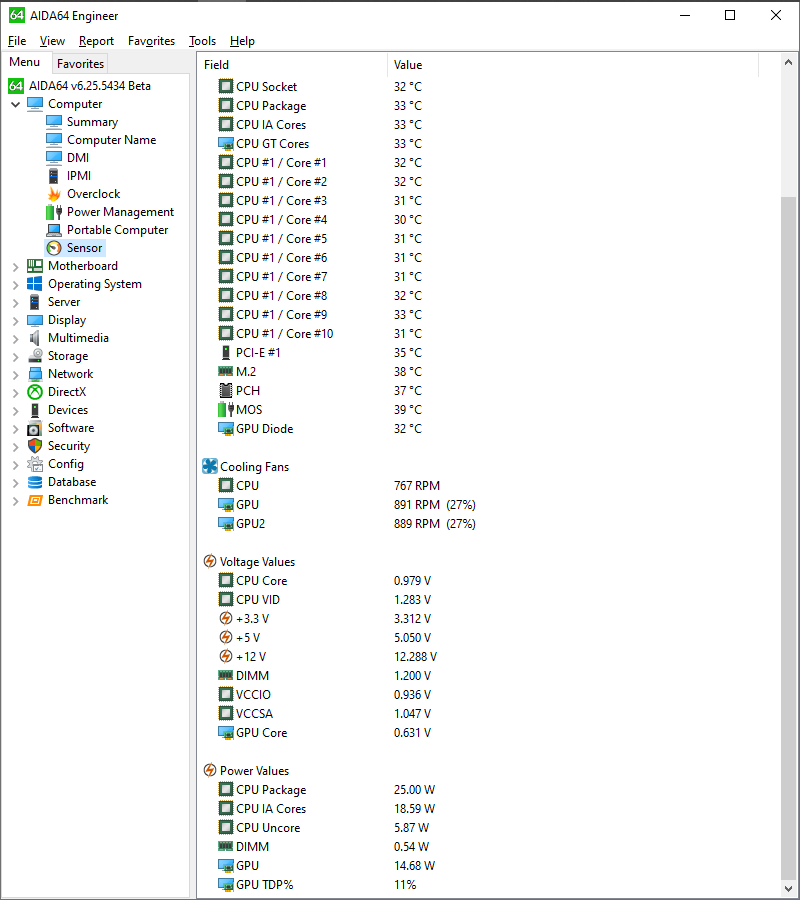
Task: Click the AIDA64 v6.25.5434 Beta root icon
Action: tap(16, 86)
